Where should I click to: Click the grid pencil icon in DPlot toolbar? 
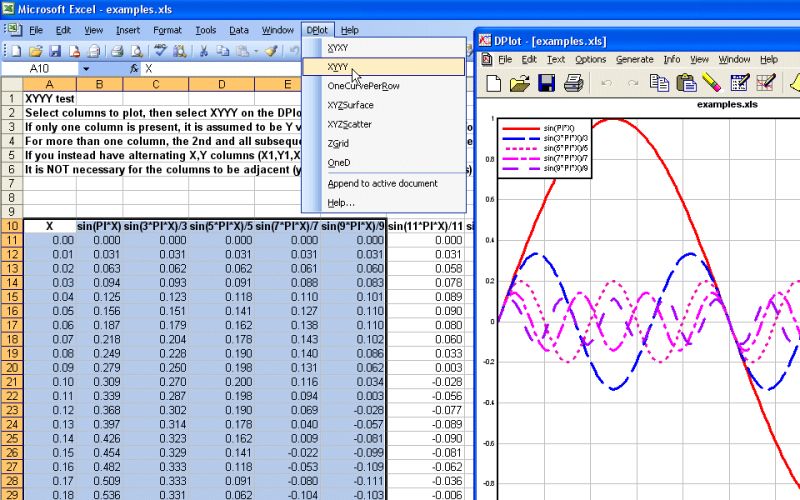tap(766, 83)
